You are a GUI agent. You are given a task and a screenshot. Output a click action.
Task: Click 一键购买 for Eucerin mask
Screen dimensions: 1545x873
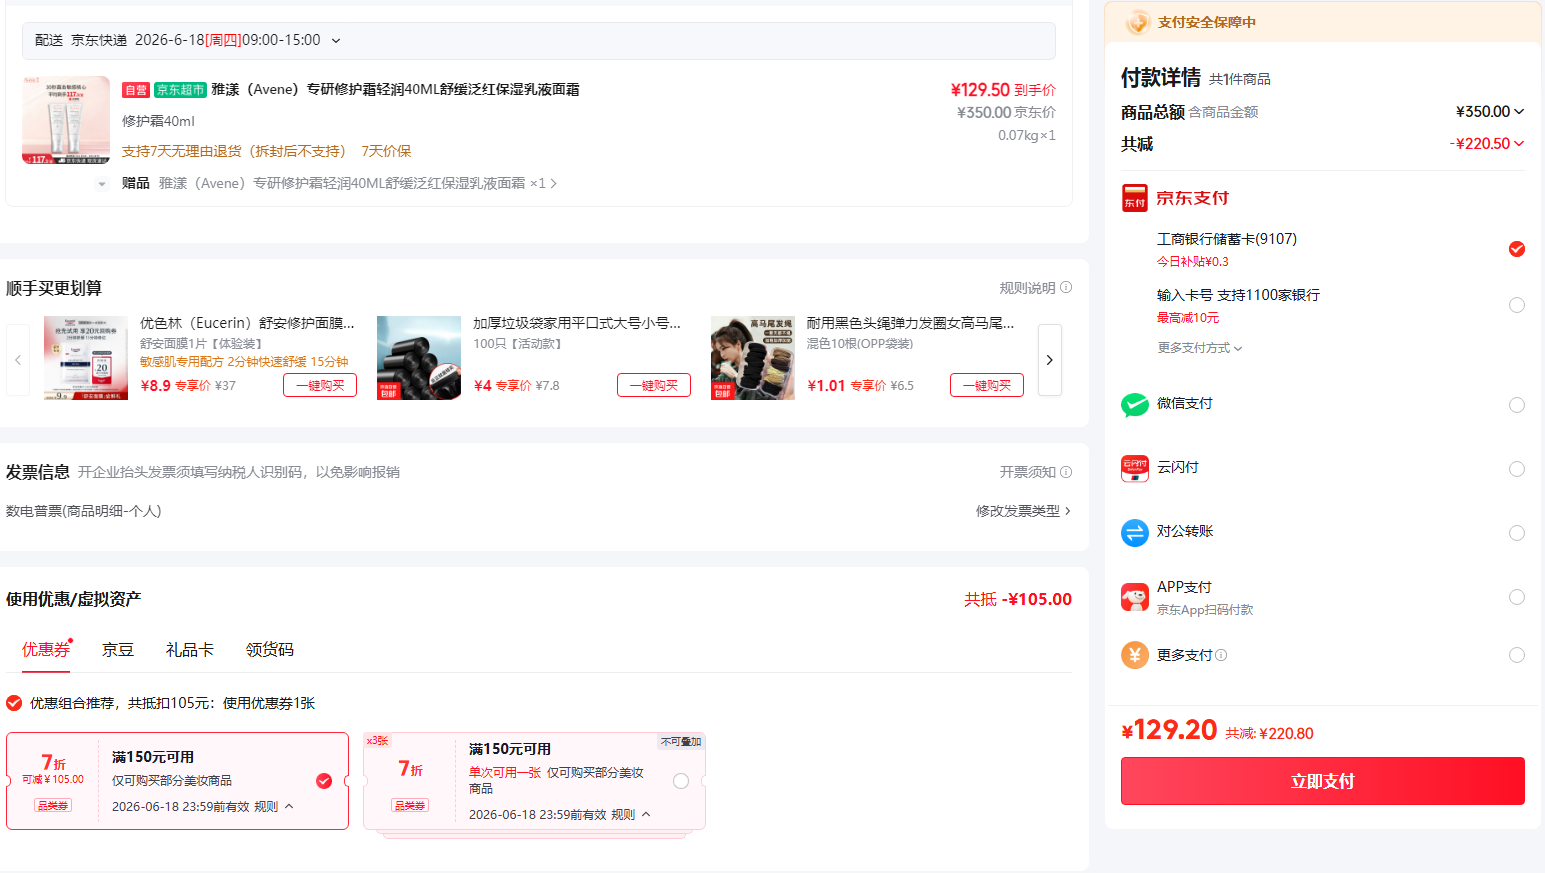click(320, 385)
